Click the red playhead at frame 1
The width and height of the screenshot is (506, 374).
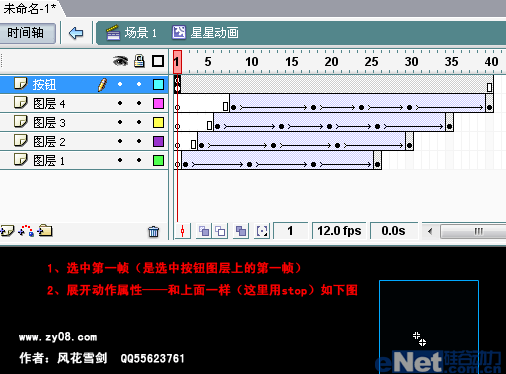coord(177,62)
